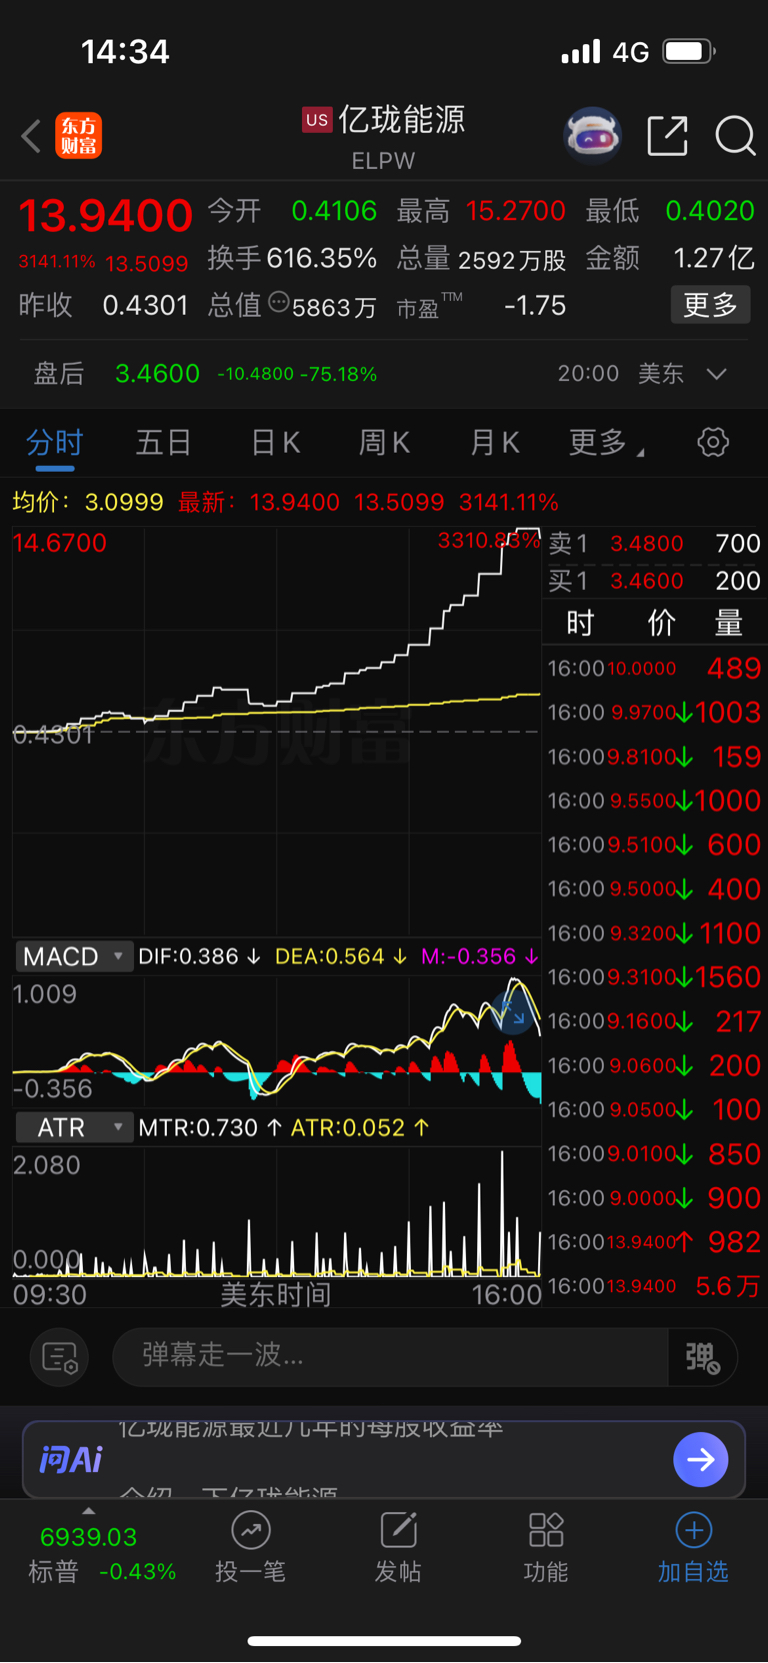The image size is (768, 1663).
Task: Tap the 换手 616.35% value
Action: tap(322, 258)
